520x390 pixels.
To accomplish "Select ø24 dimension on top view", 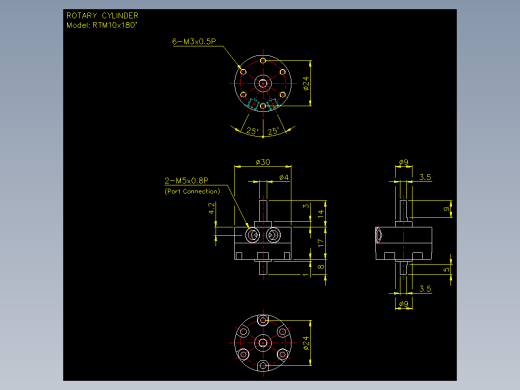I will (306, 83).
